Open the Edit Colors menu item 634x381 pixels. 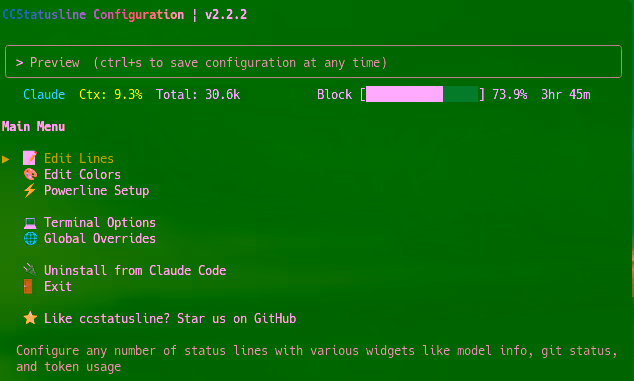click(82, 174)
